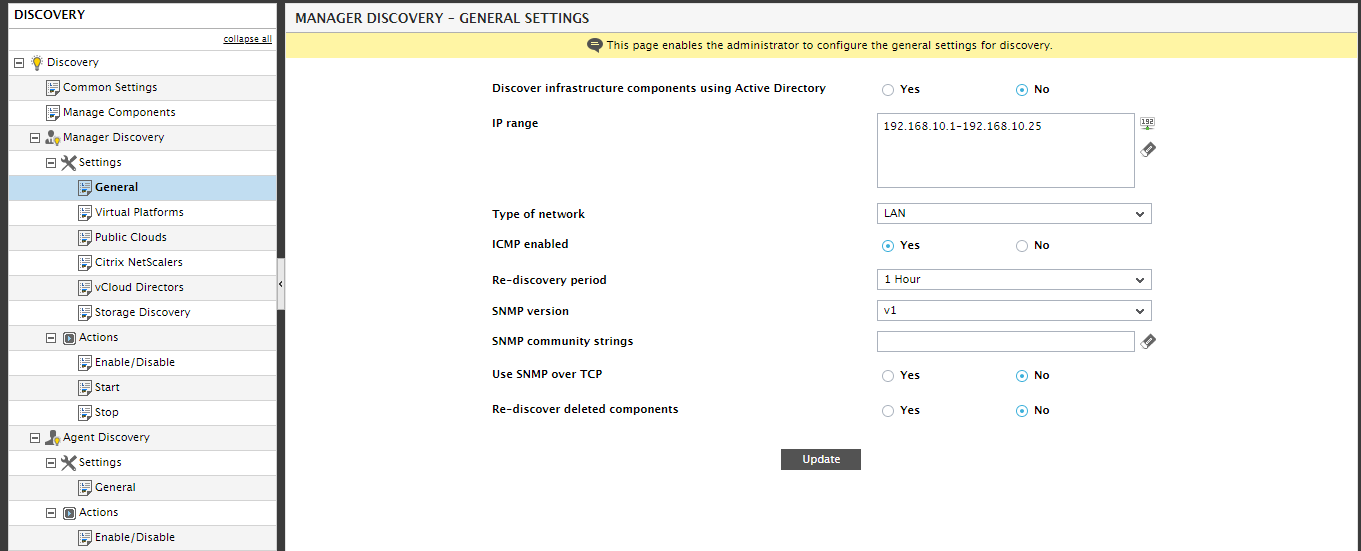Click the eraser icon beside IP range
This screenshot has width=1361, height=551.
click(x=1148, y=150)
